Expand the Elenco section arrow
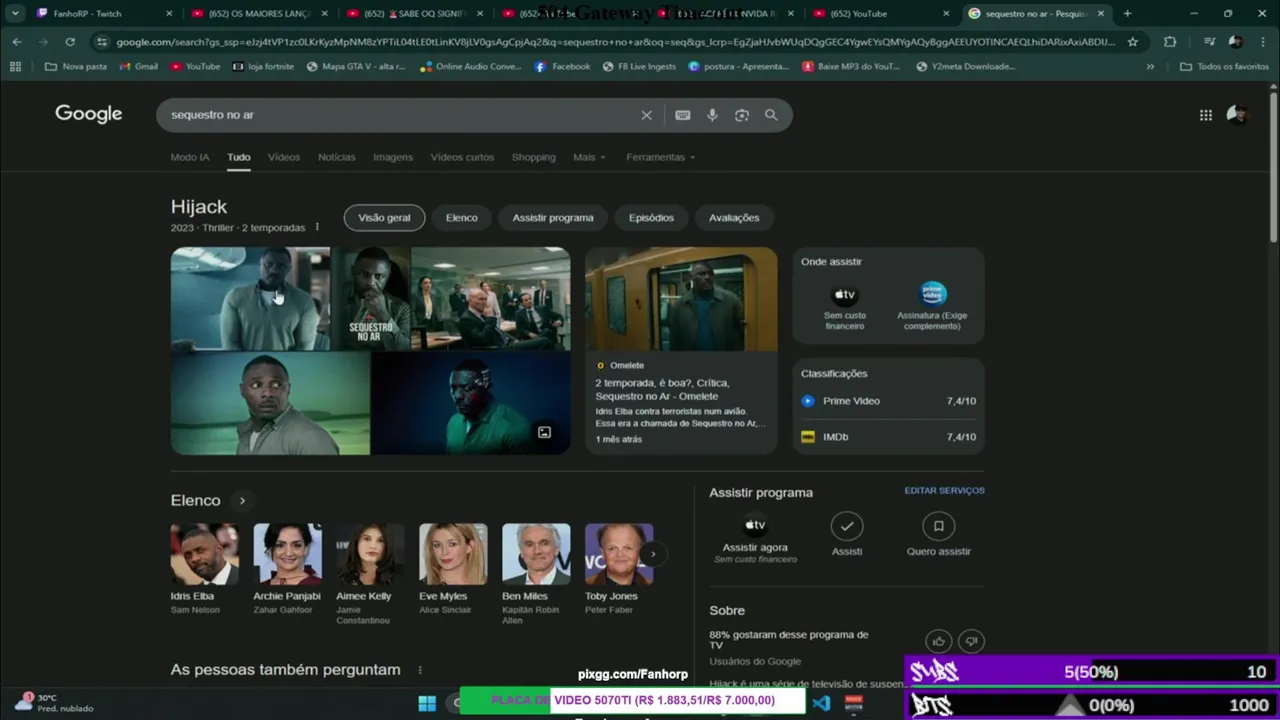The image size is (1280, 720). point(241,500)
